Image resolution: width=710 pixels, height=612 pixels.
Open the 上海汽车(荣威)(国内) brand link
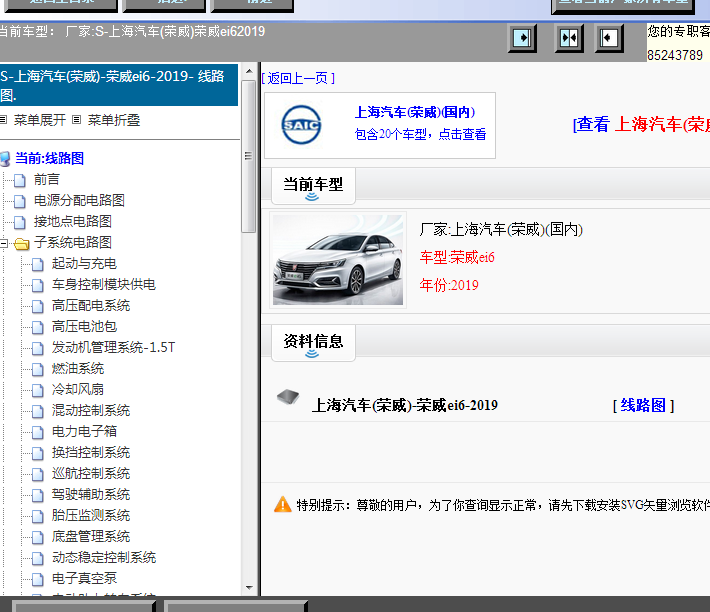(x=415, y=112)
